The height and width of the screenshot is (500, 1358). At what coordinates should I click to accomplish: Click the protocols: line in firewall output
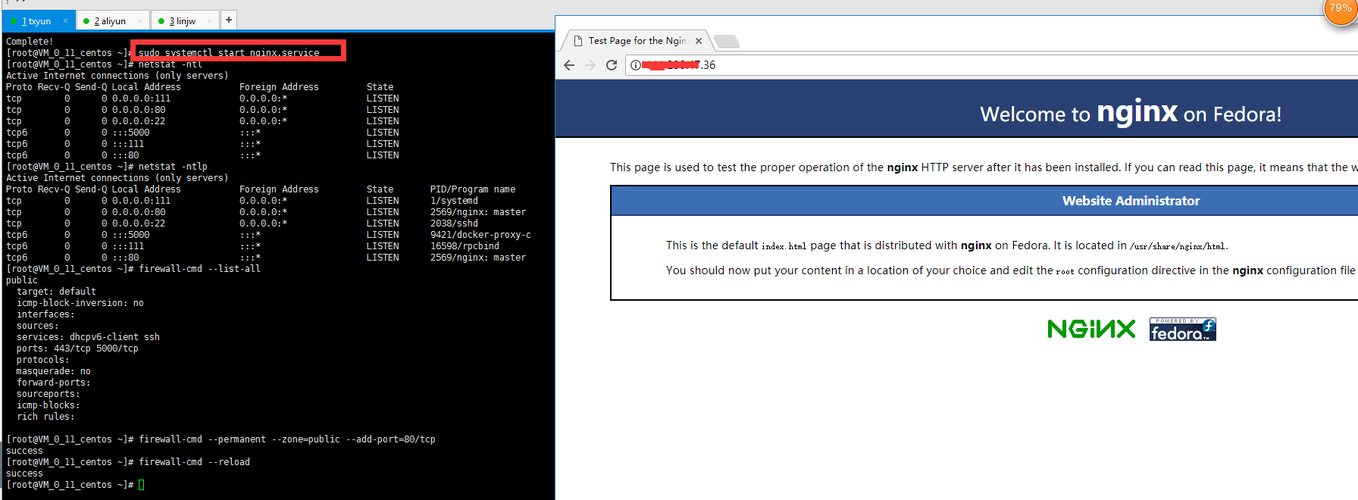click(x=43, y=360)
